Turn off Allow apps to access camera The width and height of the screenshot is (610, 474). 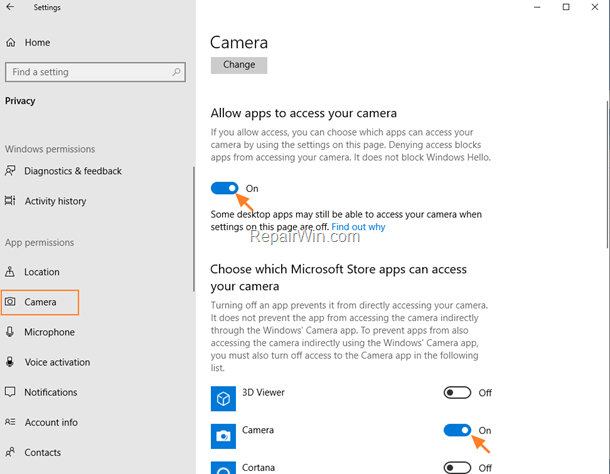click(224, 188)
